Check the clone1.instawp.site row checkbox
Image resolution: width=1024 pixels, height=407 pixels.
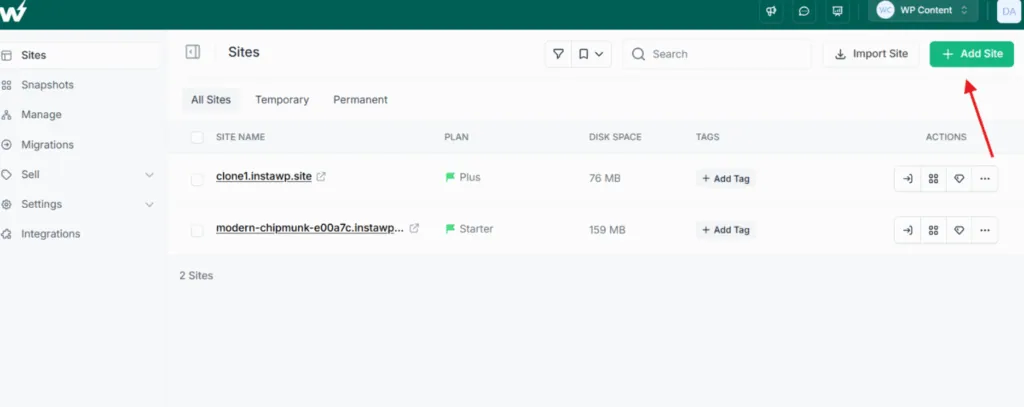[197, 180]
